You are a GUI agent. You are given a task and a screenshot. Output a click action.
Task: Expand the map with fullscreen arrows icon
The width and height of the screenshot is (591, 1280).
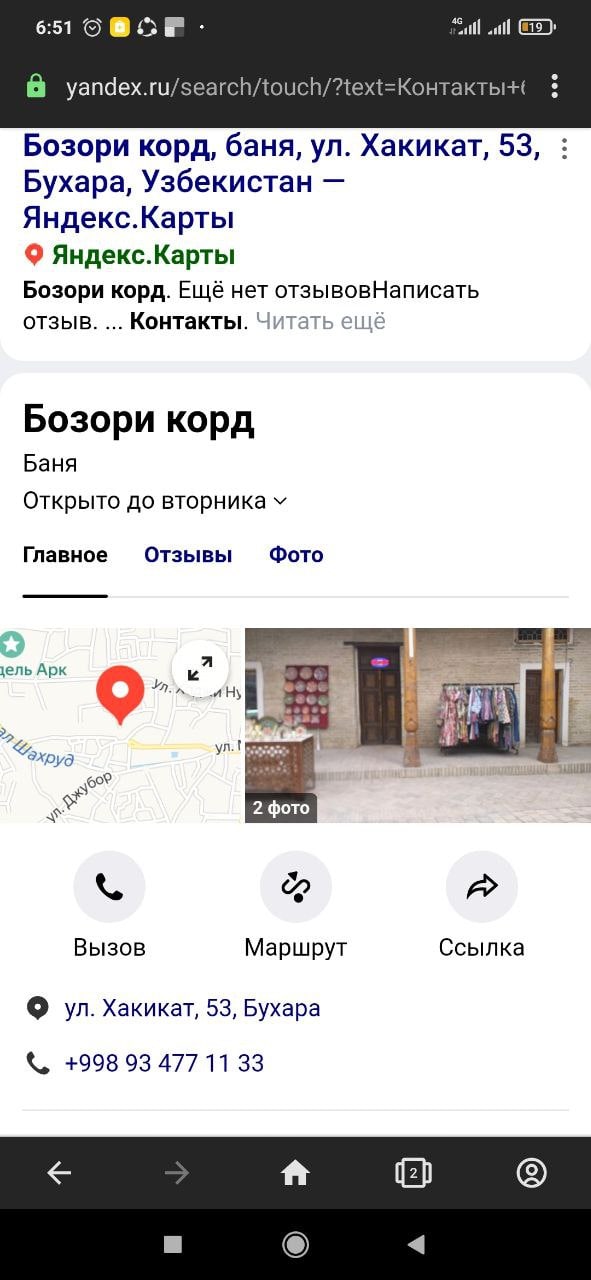pos(200,667)
